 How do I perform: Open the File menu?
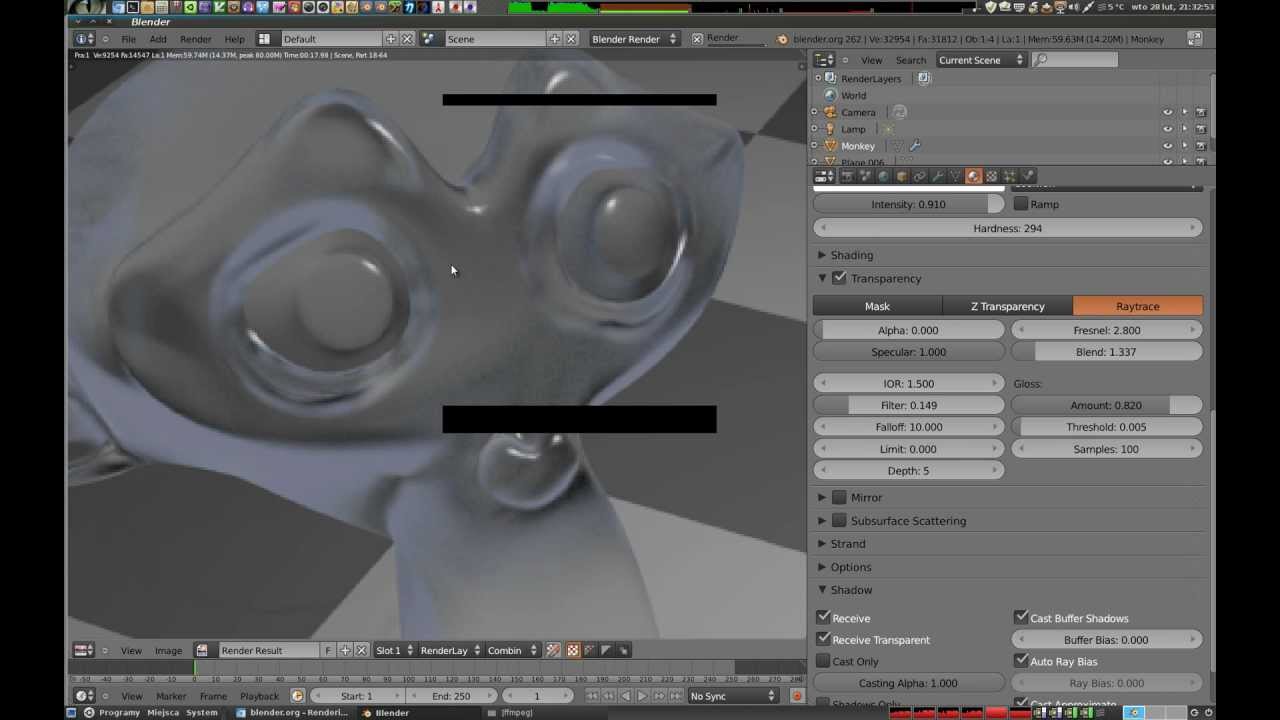click(x=128, y=39)
